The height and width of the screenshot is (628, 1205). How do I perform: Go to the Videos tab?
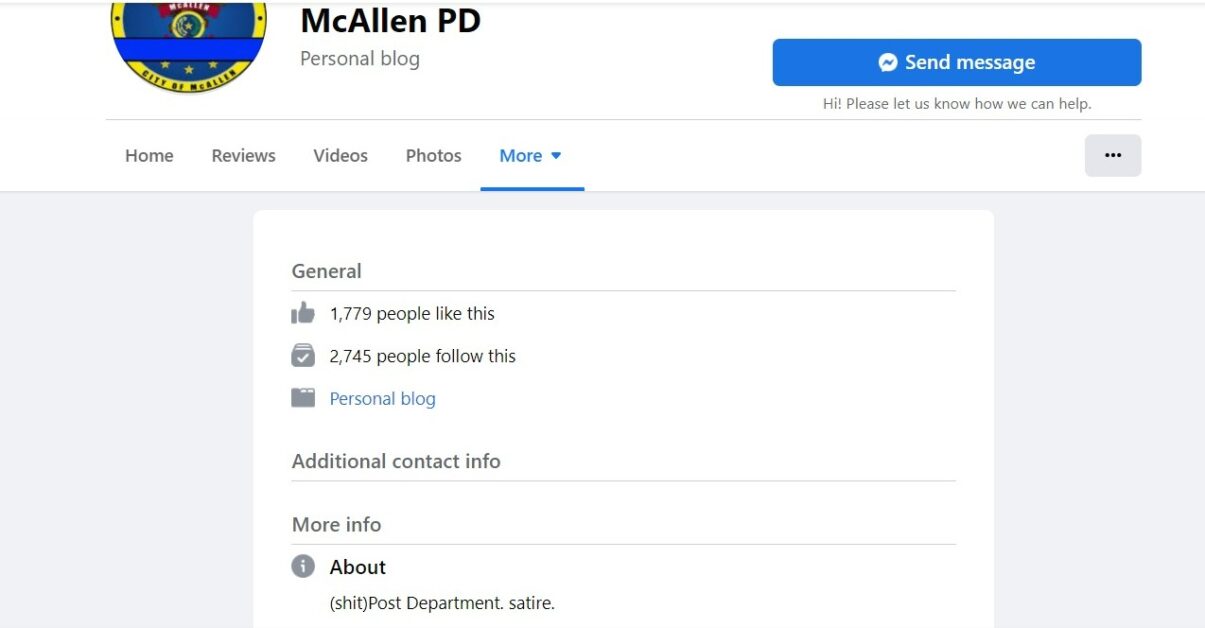tap(340, 155)
